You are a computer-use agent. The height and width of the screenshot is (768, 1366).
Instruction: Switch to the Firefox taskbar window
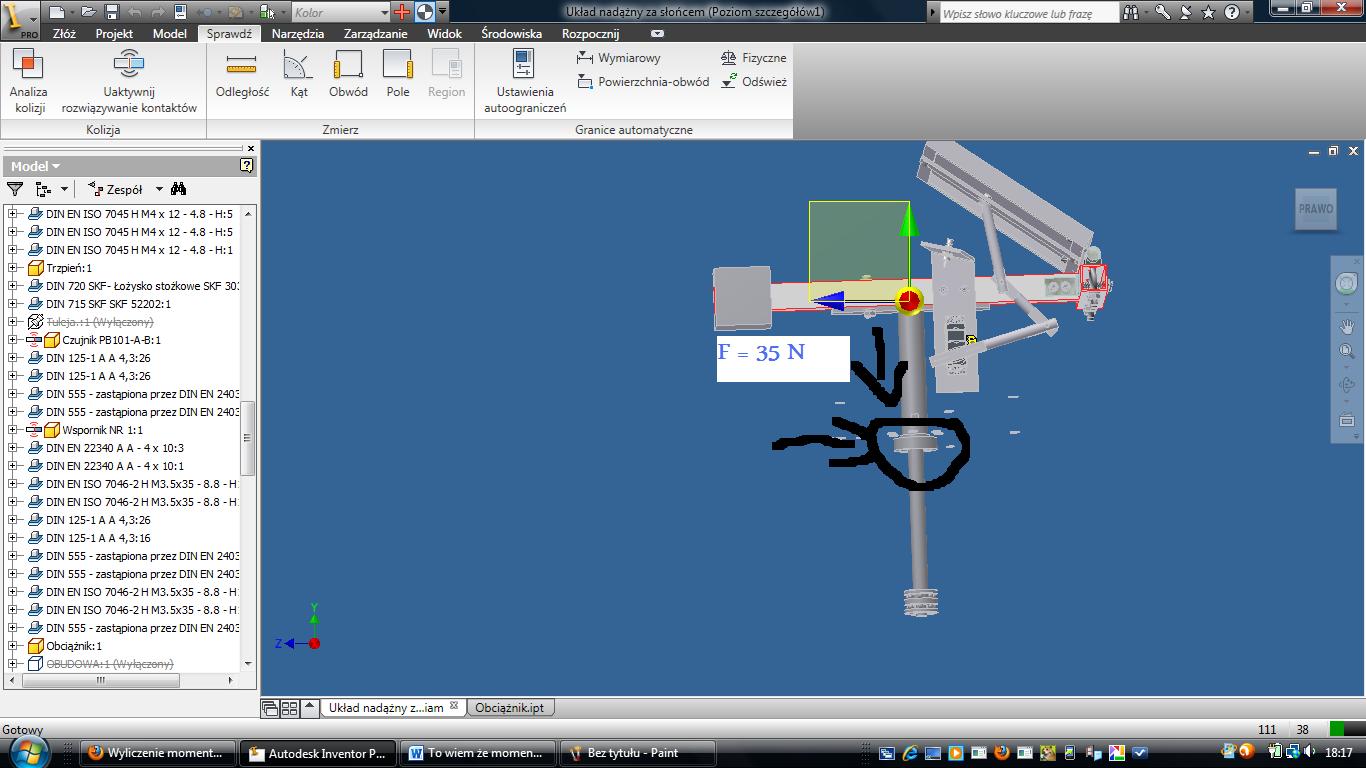158,753
